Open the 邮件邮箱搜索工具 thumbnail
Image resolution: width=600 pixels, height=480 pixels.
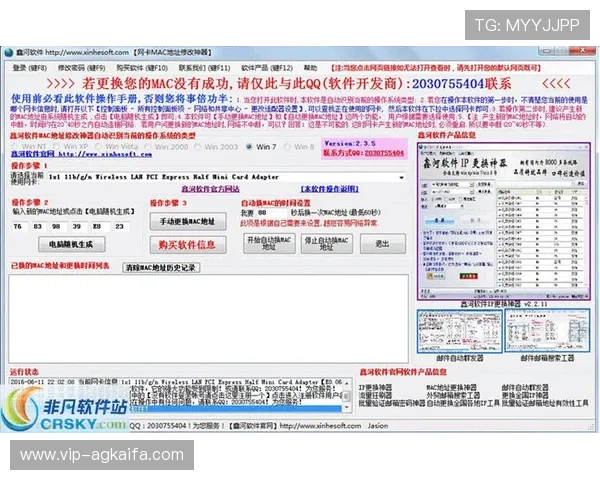click(x=547, y=331)
